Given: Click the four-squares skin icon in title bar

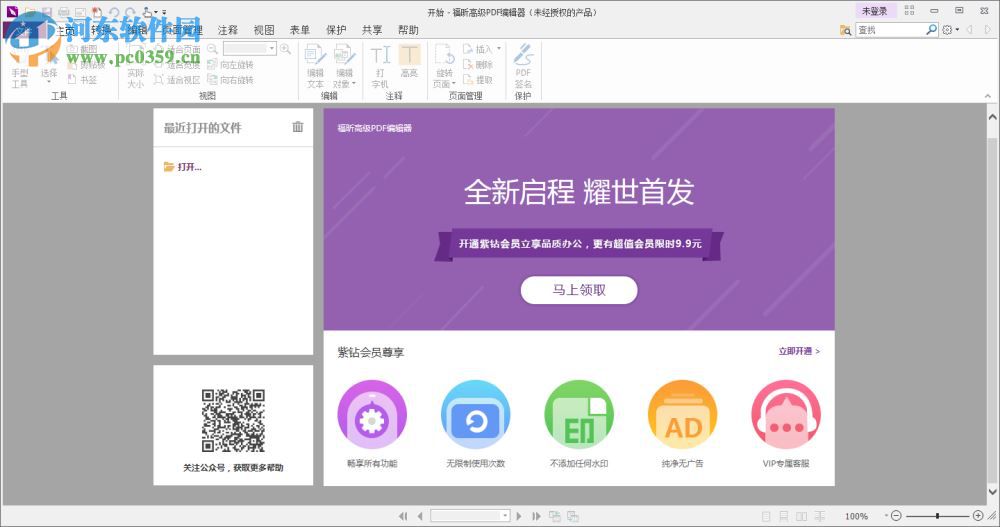Looking at the screenshot, I should click(x=909, y=11).
